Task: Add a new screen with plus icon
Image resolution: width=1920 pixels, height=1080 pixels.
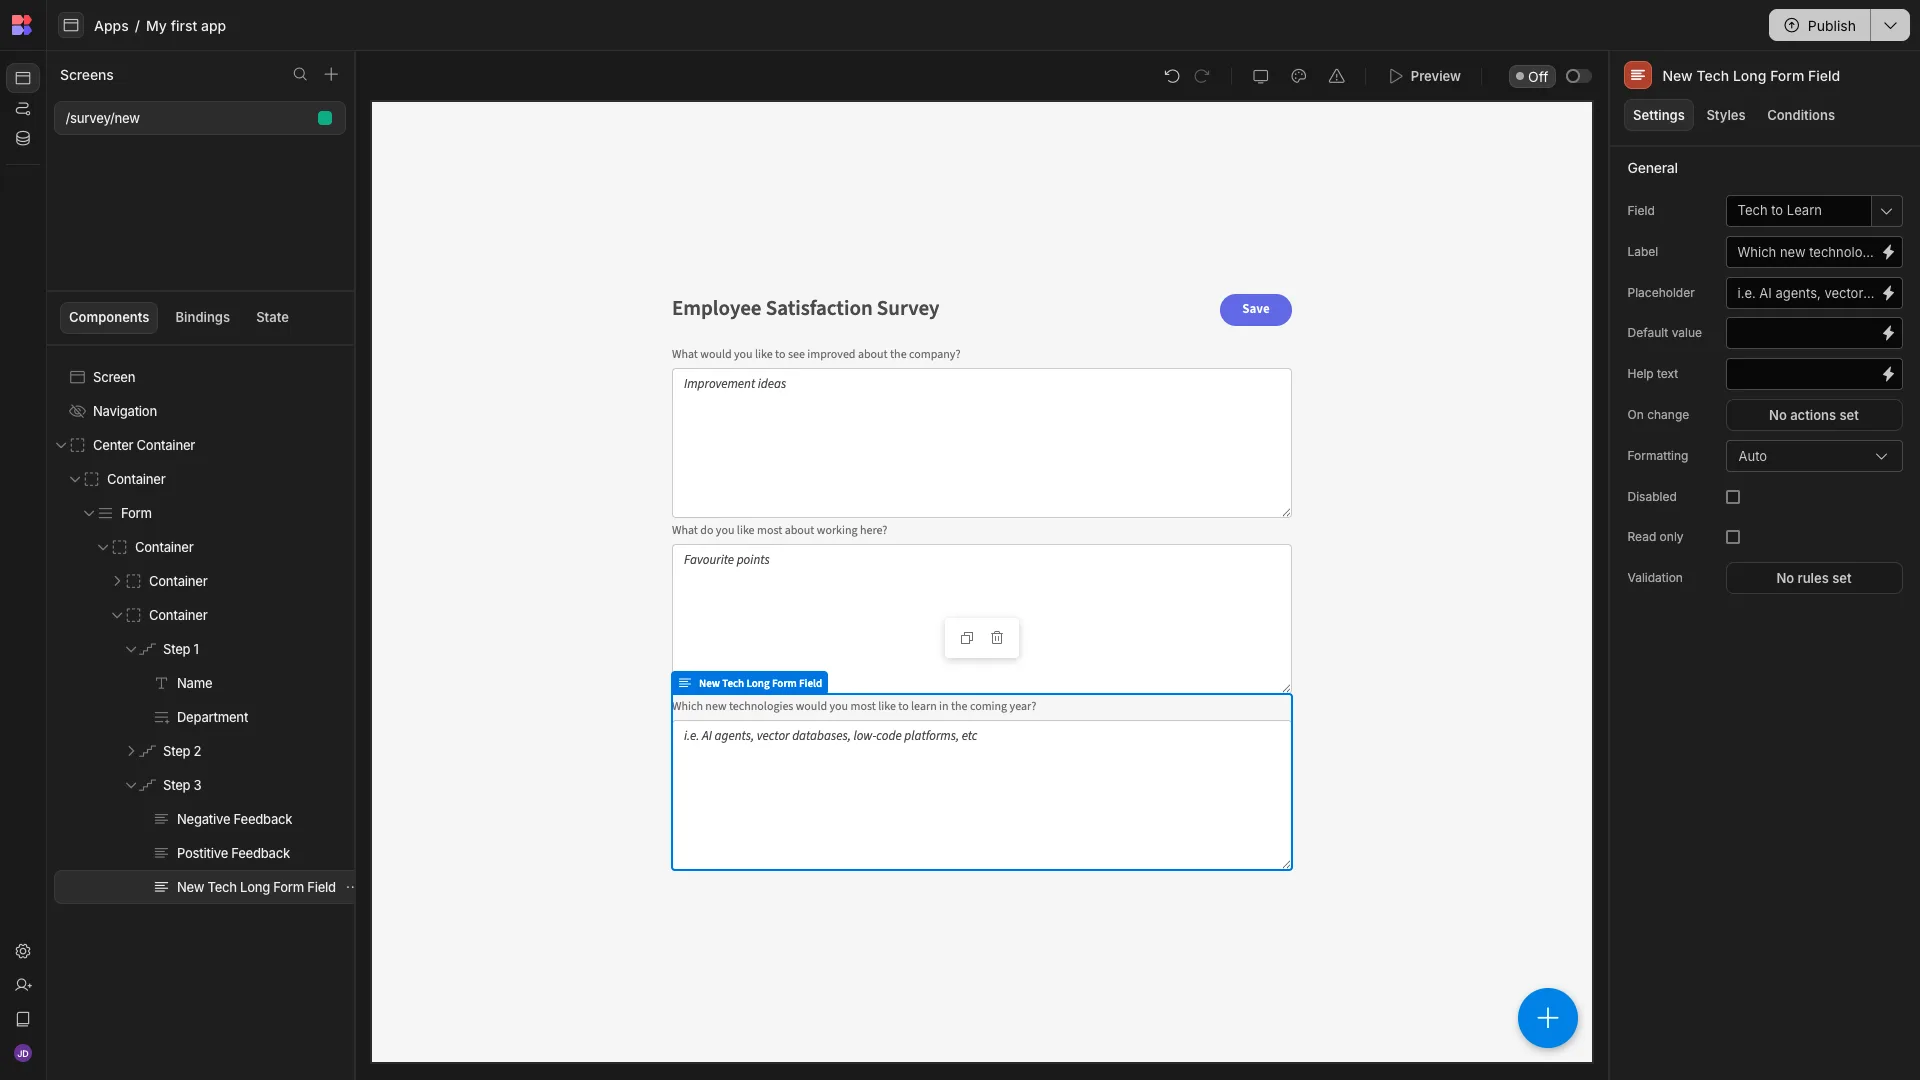Action: [331, 74]
